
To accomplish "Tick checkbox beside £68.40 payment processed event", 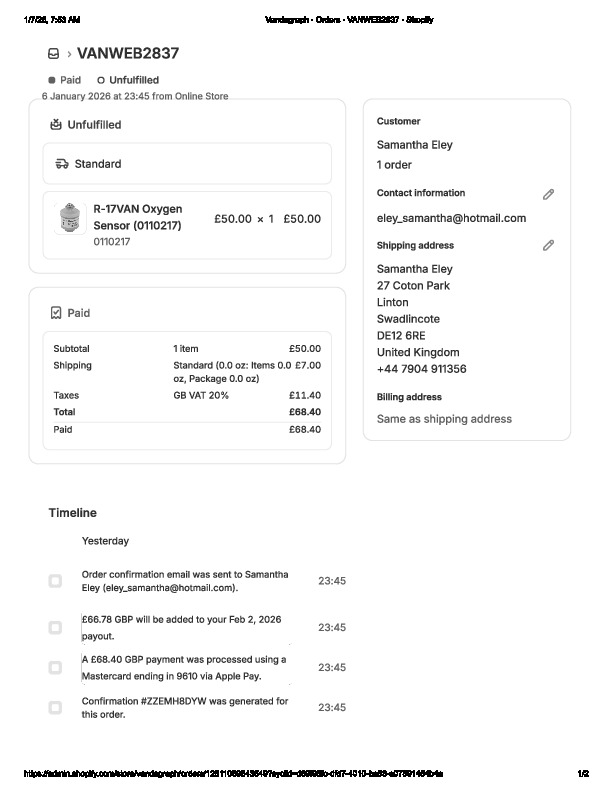I will (55, 668).
